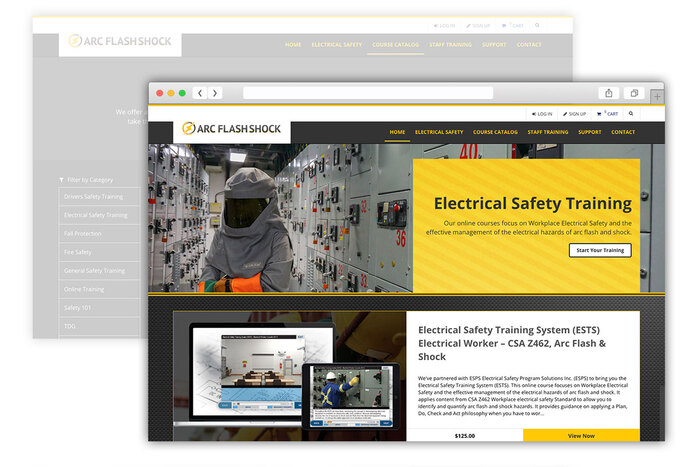Select Sign Up in the front site header
This screenshot has height=467, width=700.
click(x=575, y=114)
